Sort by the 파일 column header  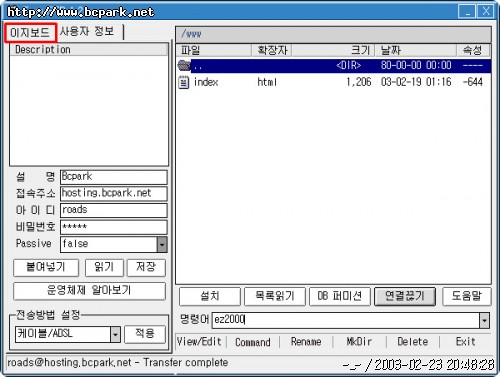click(214, 51)
